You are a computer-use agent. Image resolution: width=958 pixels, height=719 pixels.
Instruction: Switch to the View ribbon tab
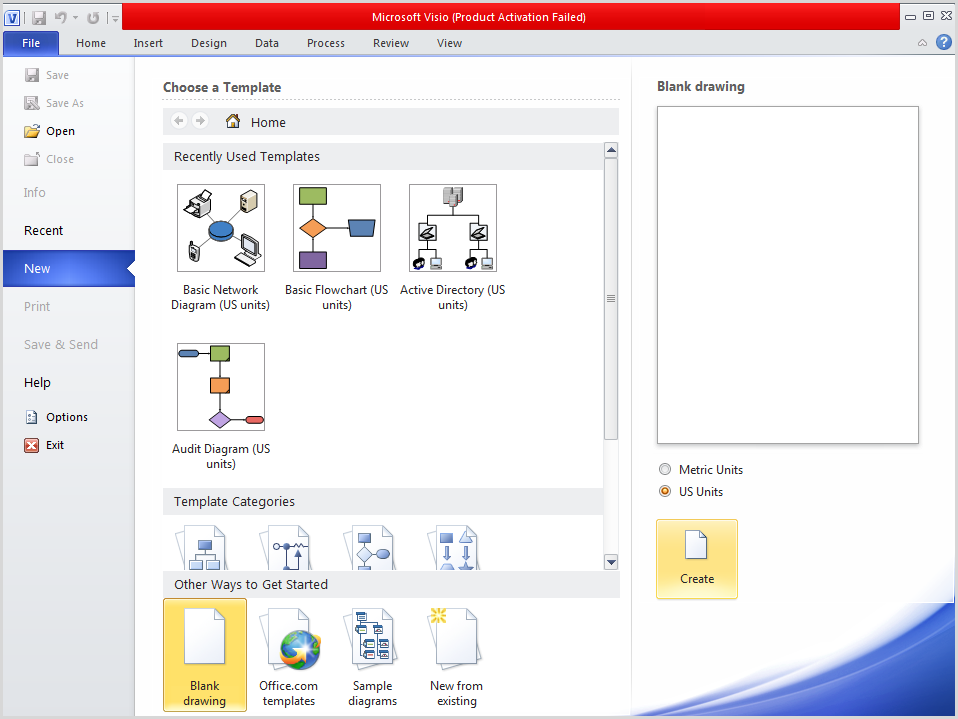point(450,43)
